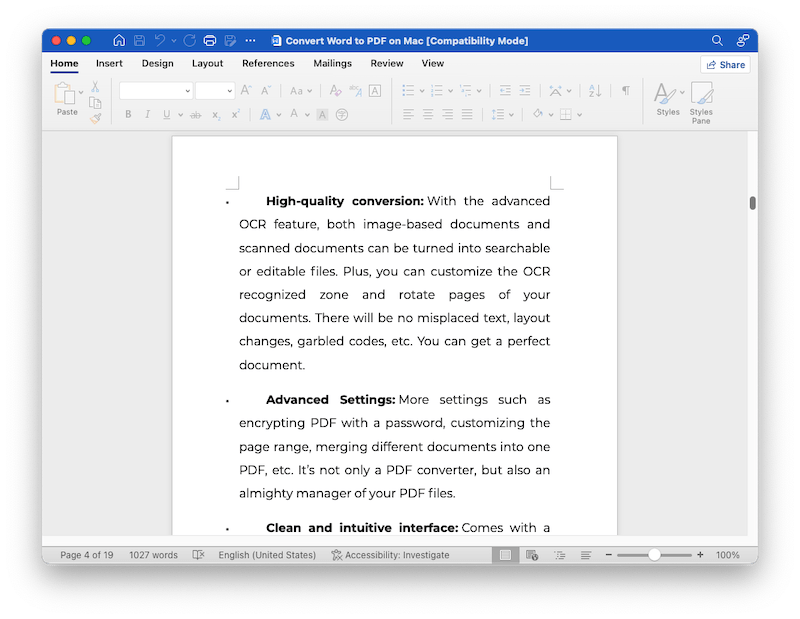Open the font name dropdown
This screenshot has width=800, height=619.
[155, 91]
